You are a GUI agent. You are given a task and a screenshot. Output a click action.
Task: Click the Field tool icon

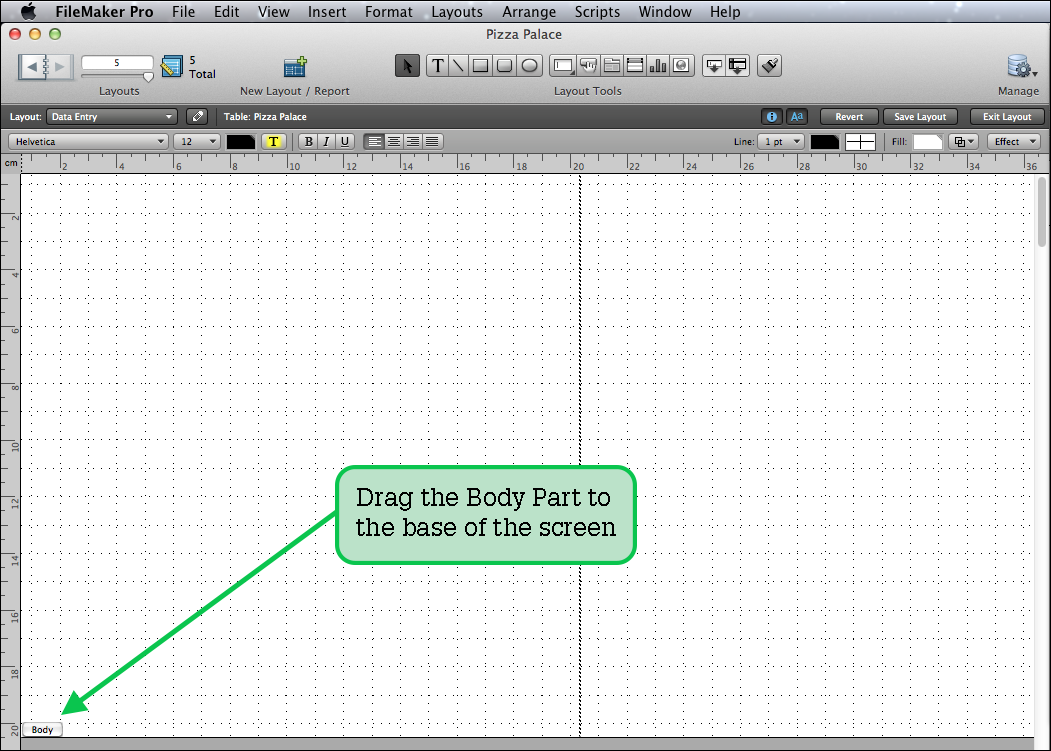714,66
